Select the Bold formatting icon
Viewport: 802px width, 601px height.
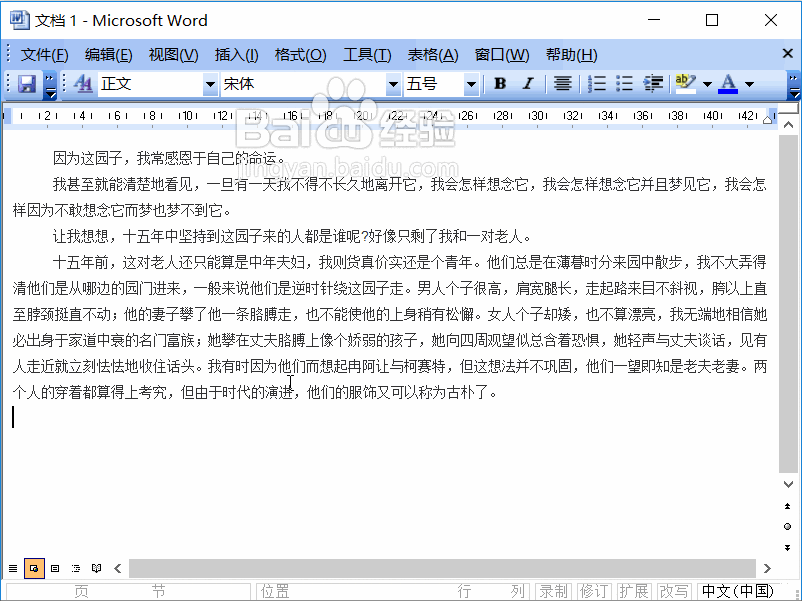click(x=499, y=84)
